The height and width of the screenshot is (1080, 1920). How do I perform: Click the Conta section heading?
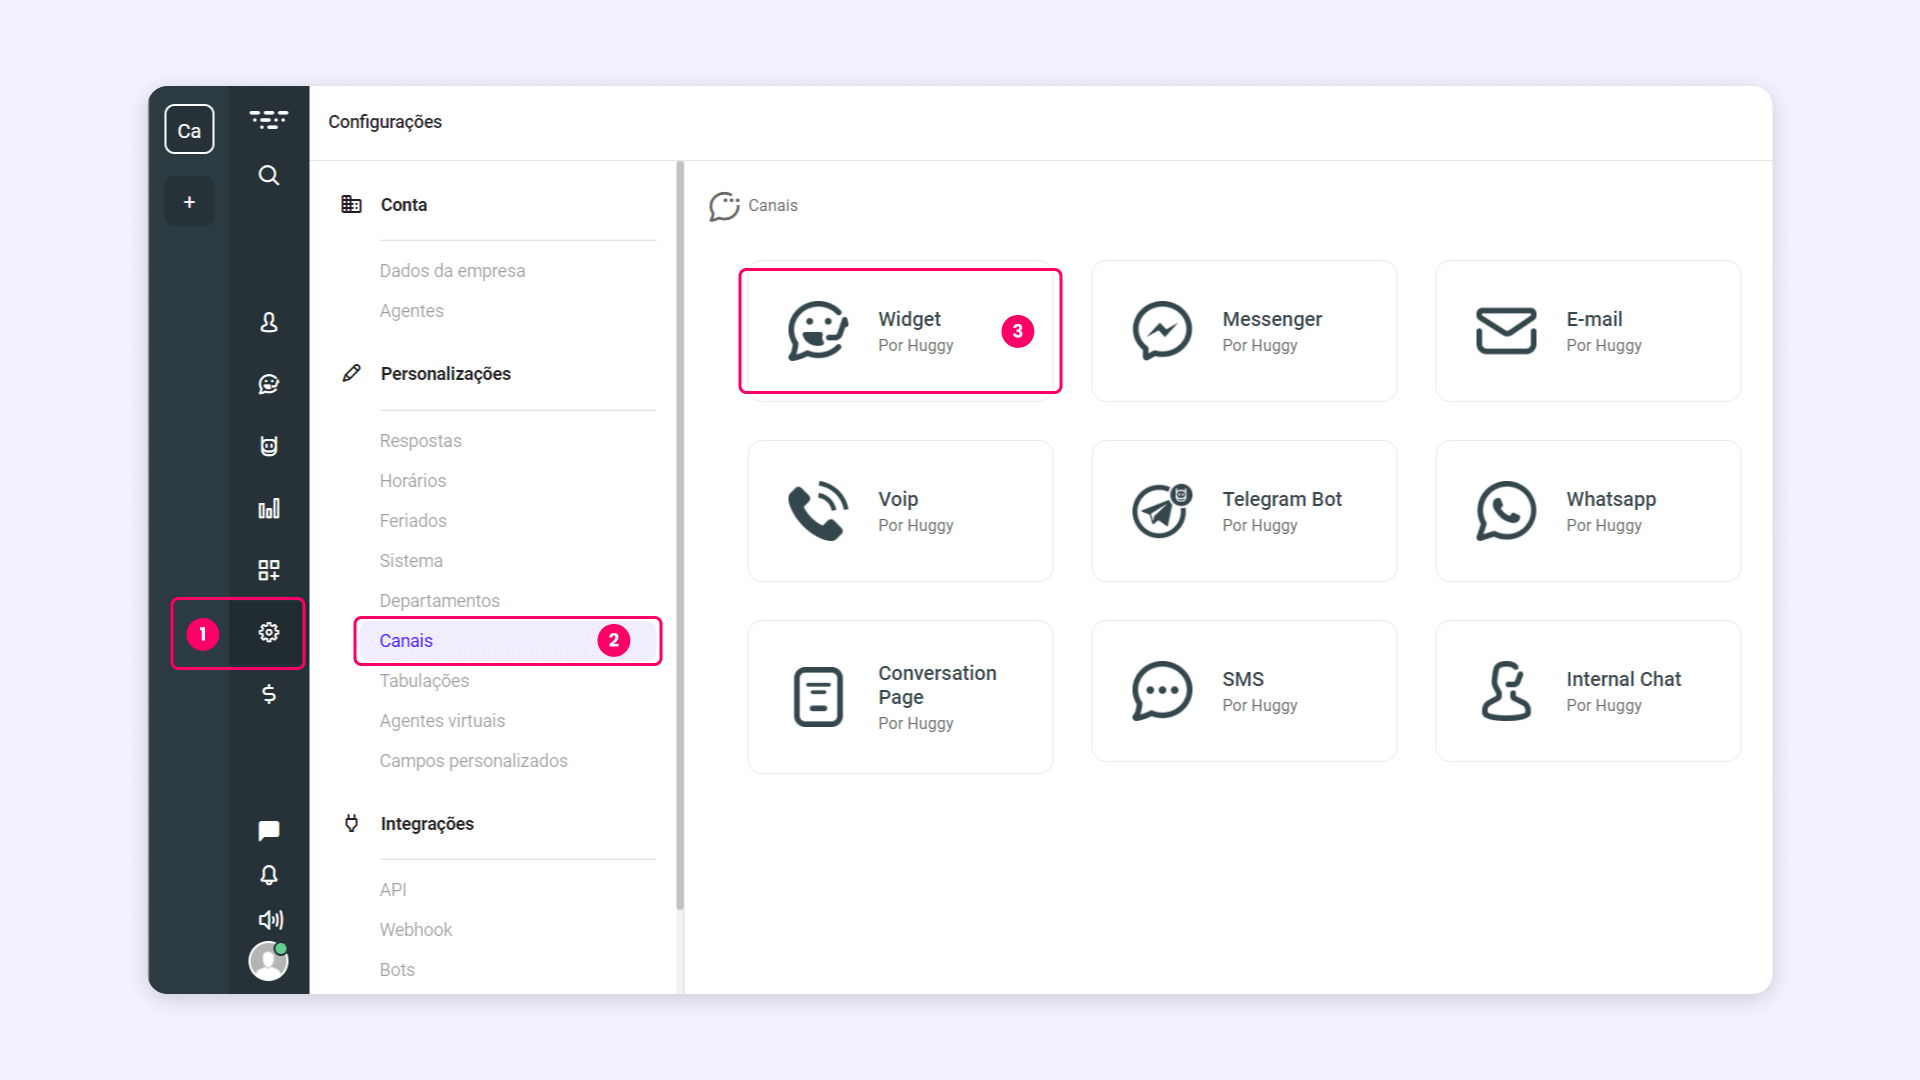tap(404, 205)
